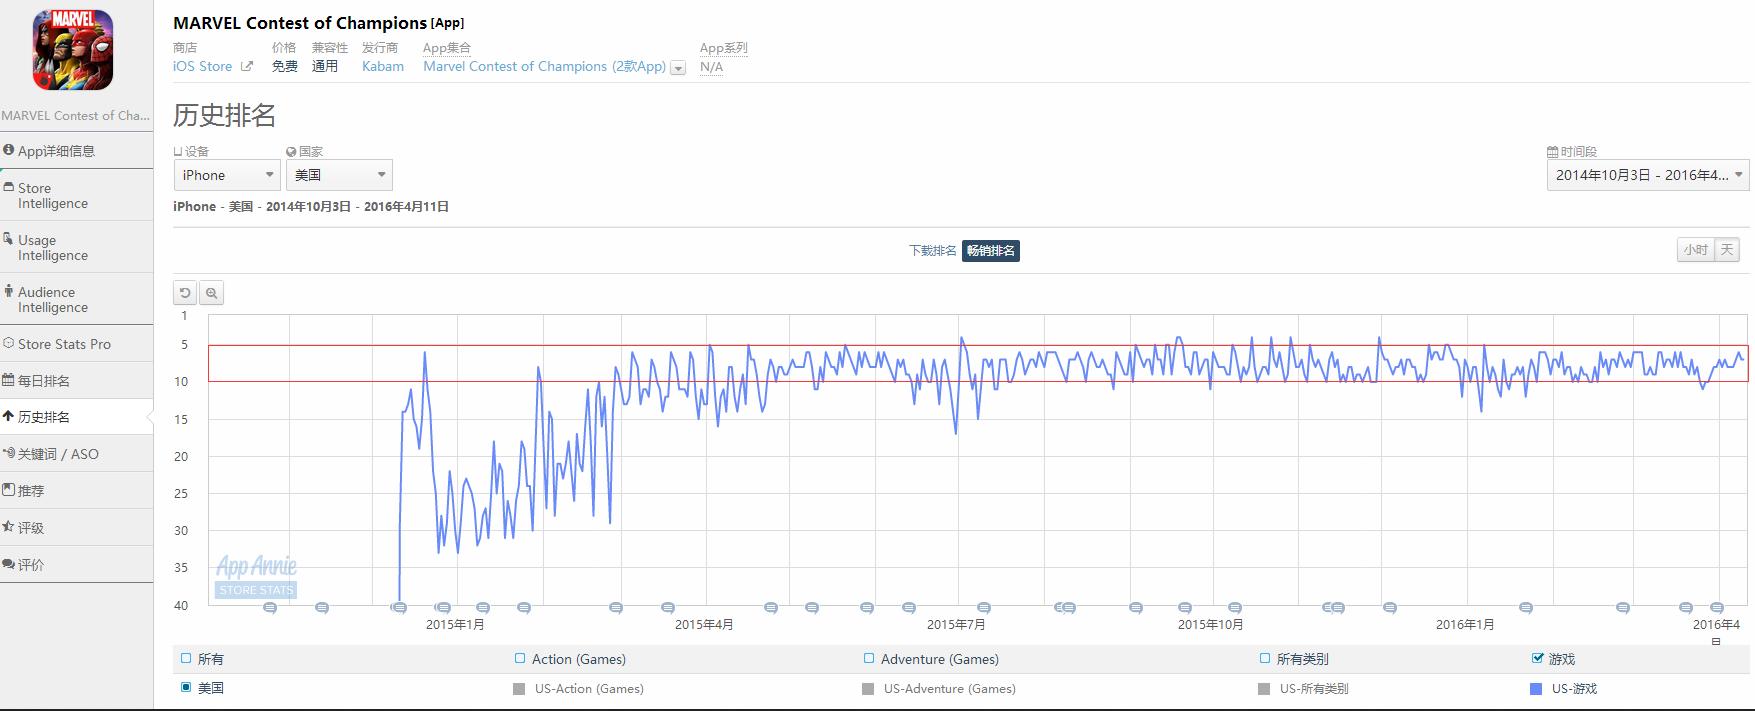Click the US-游戏 blue legend swatch
The width and height of the screenshot is (1755, 711).
pos(1537,689)
